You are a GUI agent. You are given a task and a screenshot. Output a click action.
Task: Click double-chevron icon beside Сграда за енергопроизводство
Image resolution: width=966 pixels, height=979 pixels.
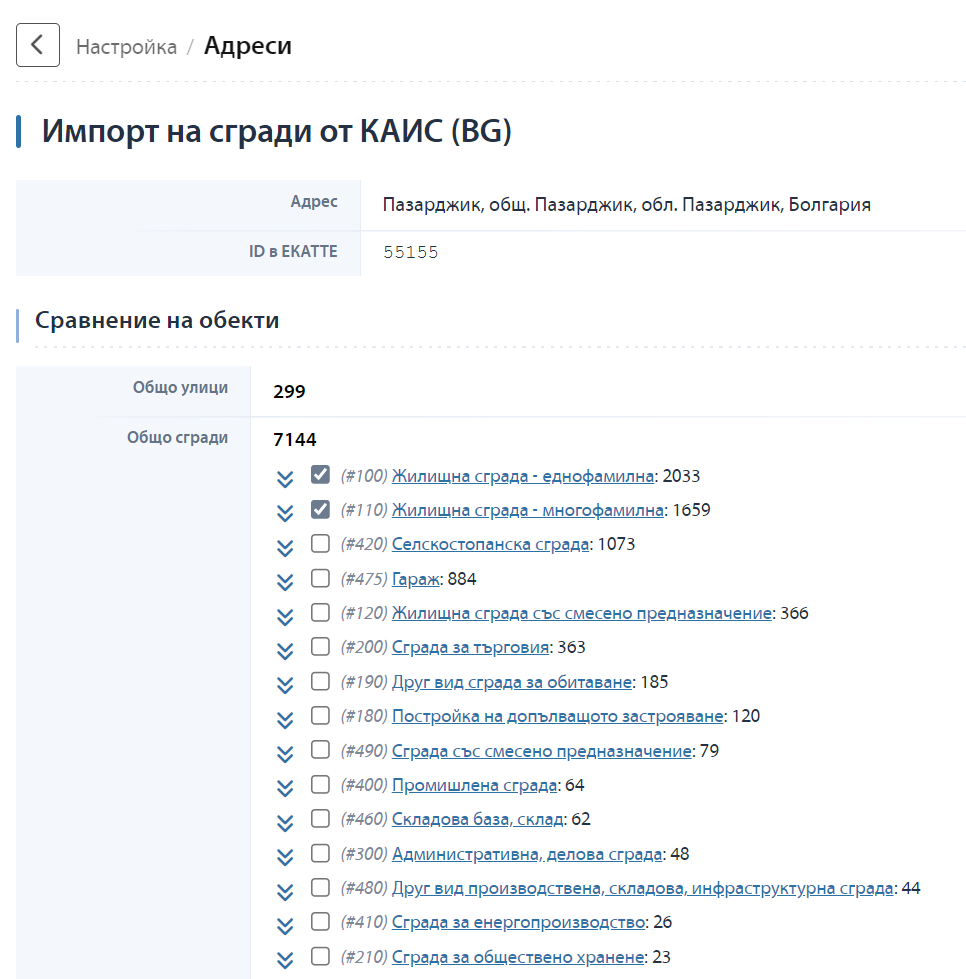285,926
